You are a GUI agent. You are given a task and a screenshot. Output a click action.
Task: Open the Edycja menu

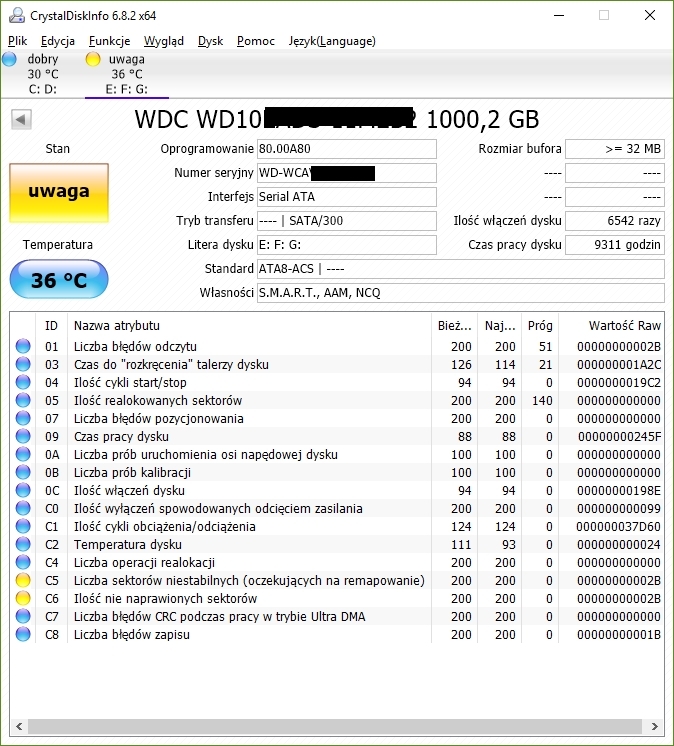point(58,41)
